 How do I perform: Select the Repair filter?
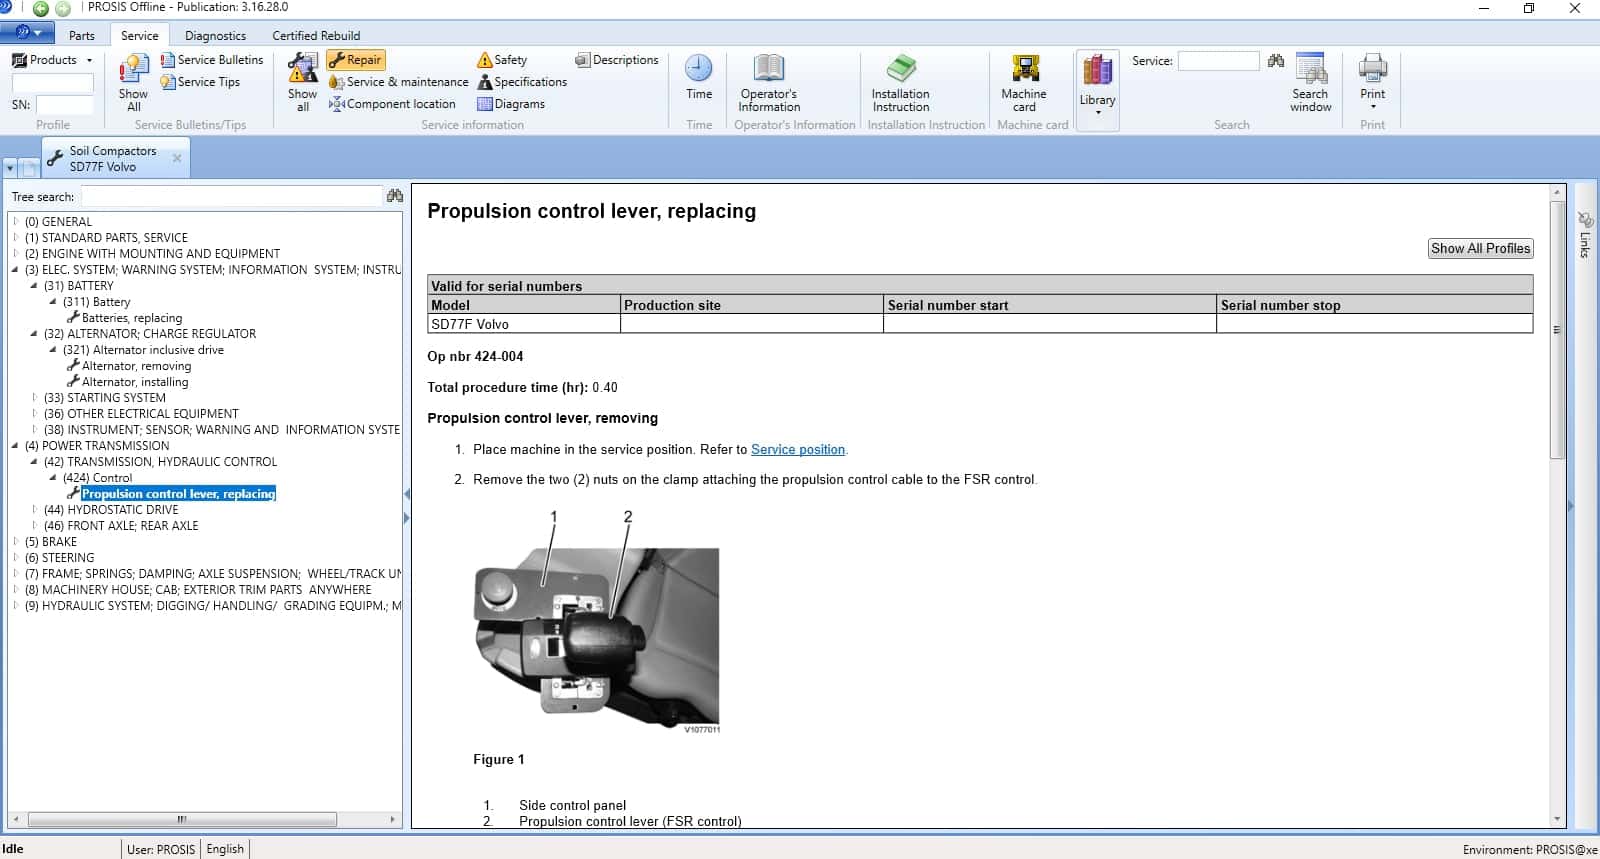[355, 60]
